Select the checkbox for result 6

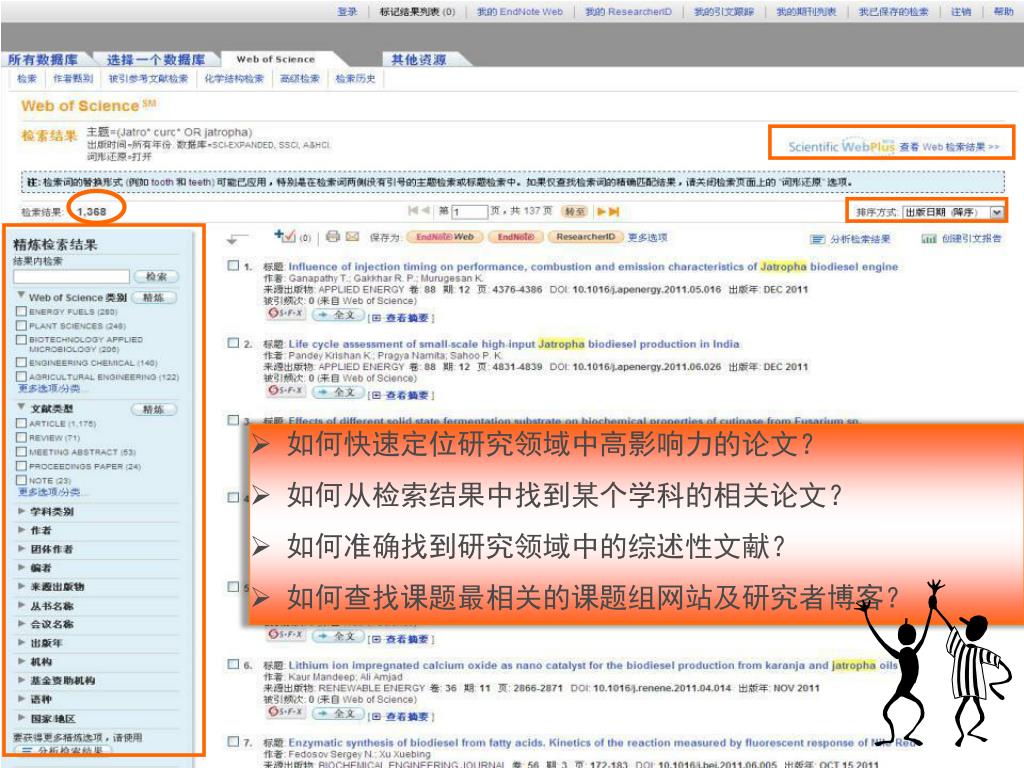coord(233,664)
